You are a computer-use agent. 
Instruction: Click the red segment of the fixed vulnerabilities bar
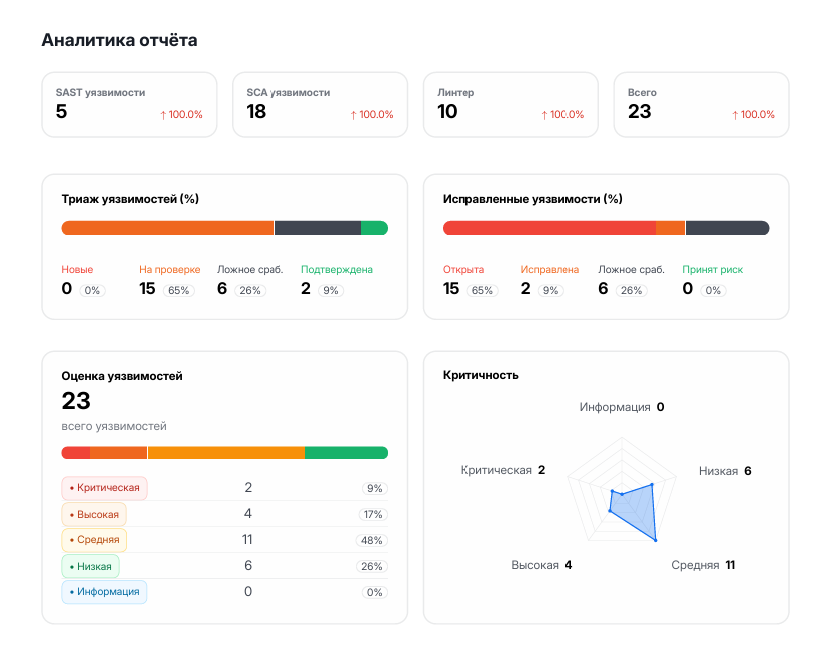click(x=549, y=228)
